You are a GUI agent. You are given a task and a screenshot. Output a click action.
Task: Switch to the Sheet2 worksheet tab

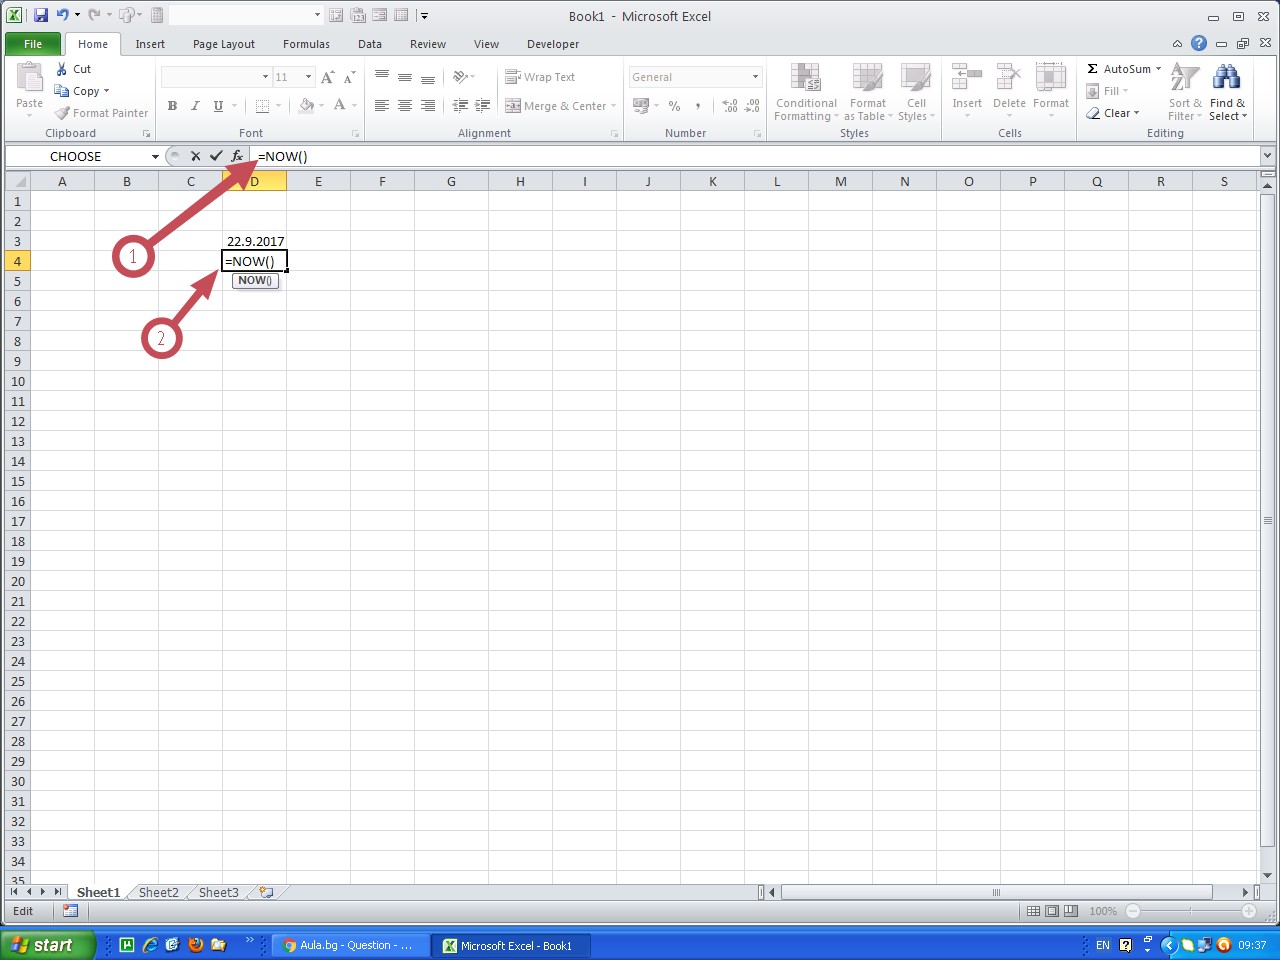pyautogui.click(x=158, y=892)
